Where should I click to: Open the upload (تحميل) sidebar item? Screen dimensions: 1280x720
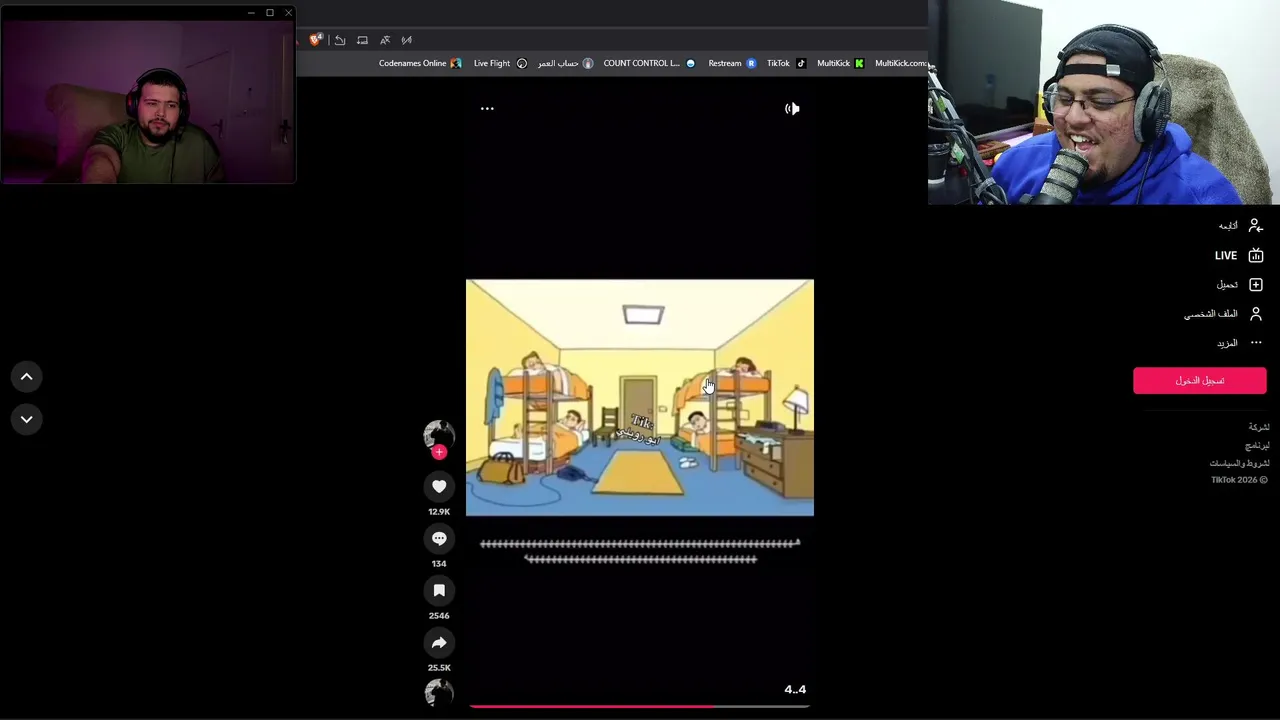1240,285
